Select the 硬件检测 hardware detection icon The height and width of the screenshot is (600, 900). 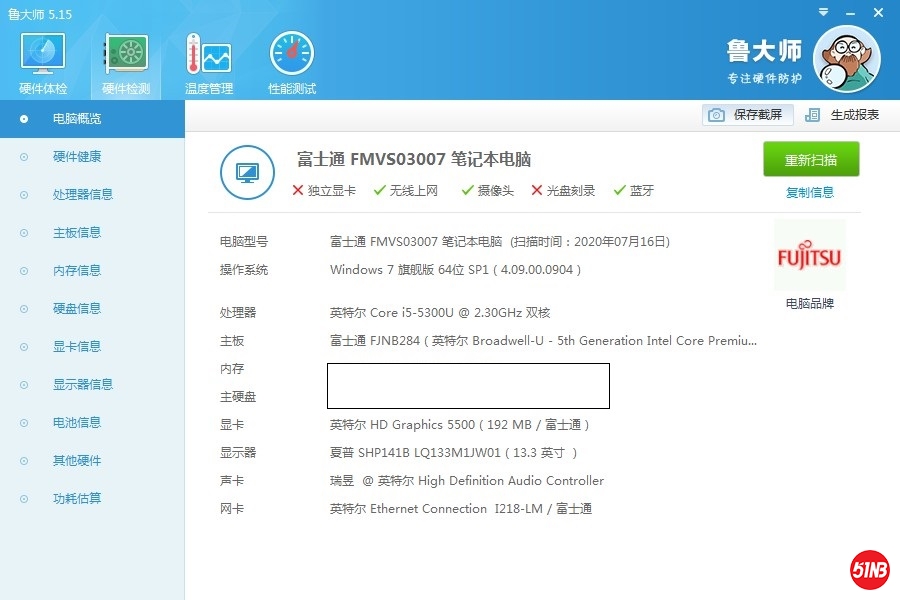tap(126, 55)
